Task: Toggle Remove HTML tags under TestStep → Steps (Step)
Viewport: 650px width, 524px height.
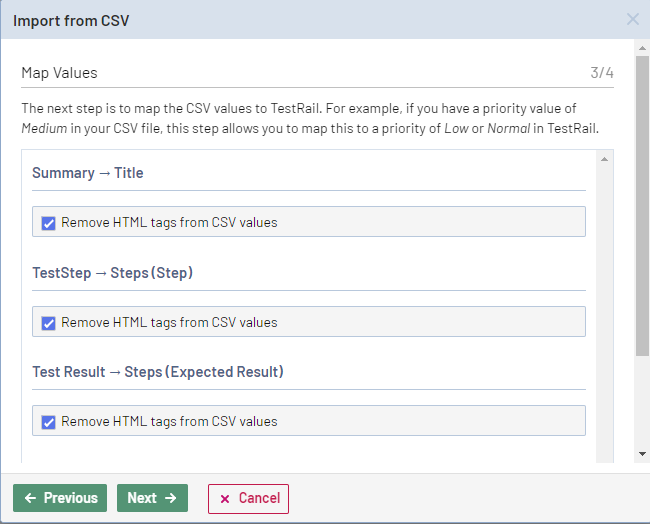Action: coord(48,323)
